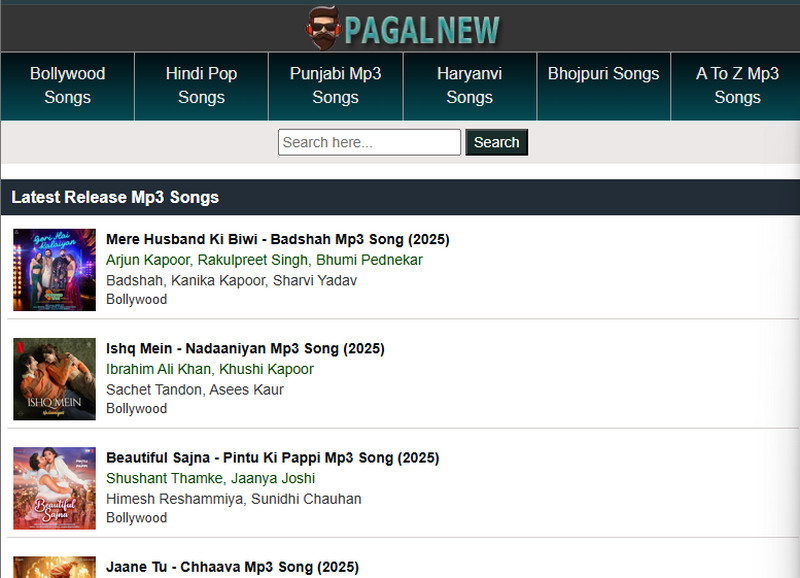Open Mere Husband Ki Biwi album thumbnail
Viewport: 800px width, 578px height.
coord(55,270)
